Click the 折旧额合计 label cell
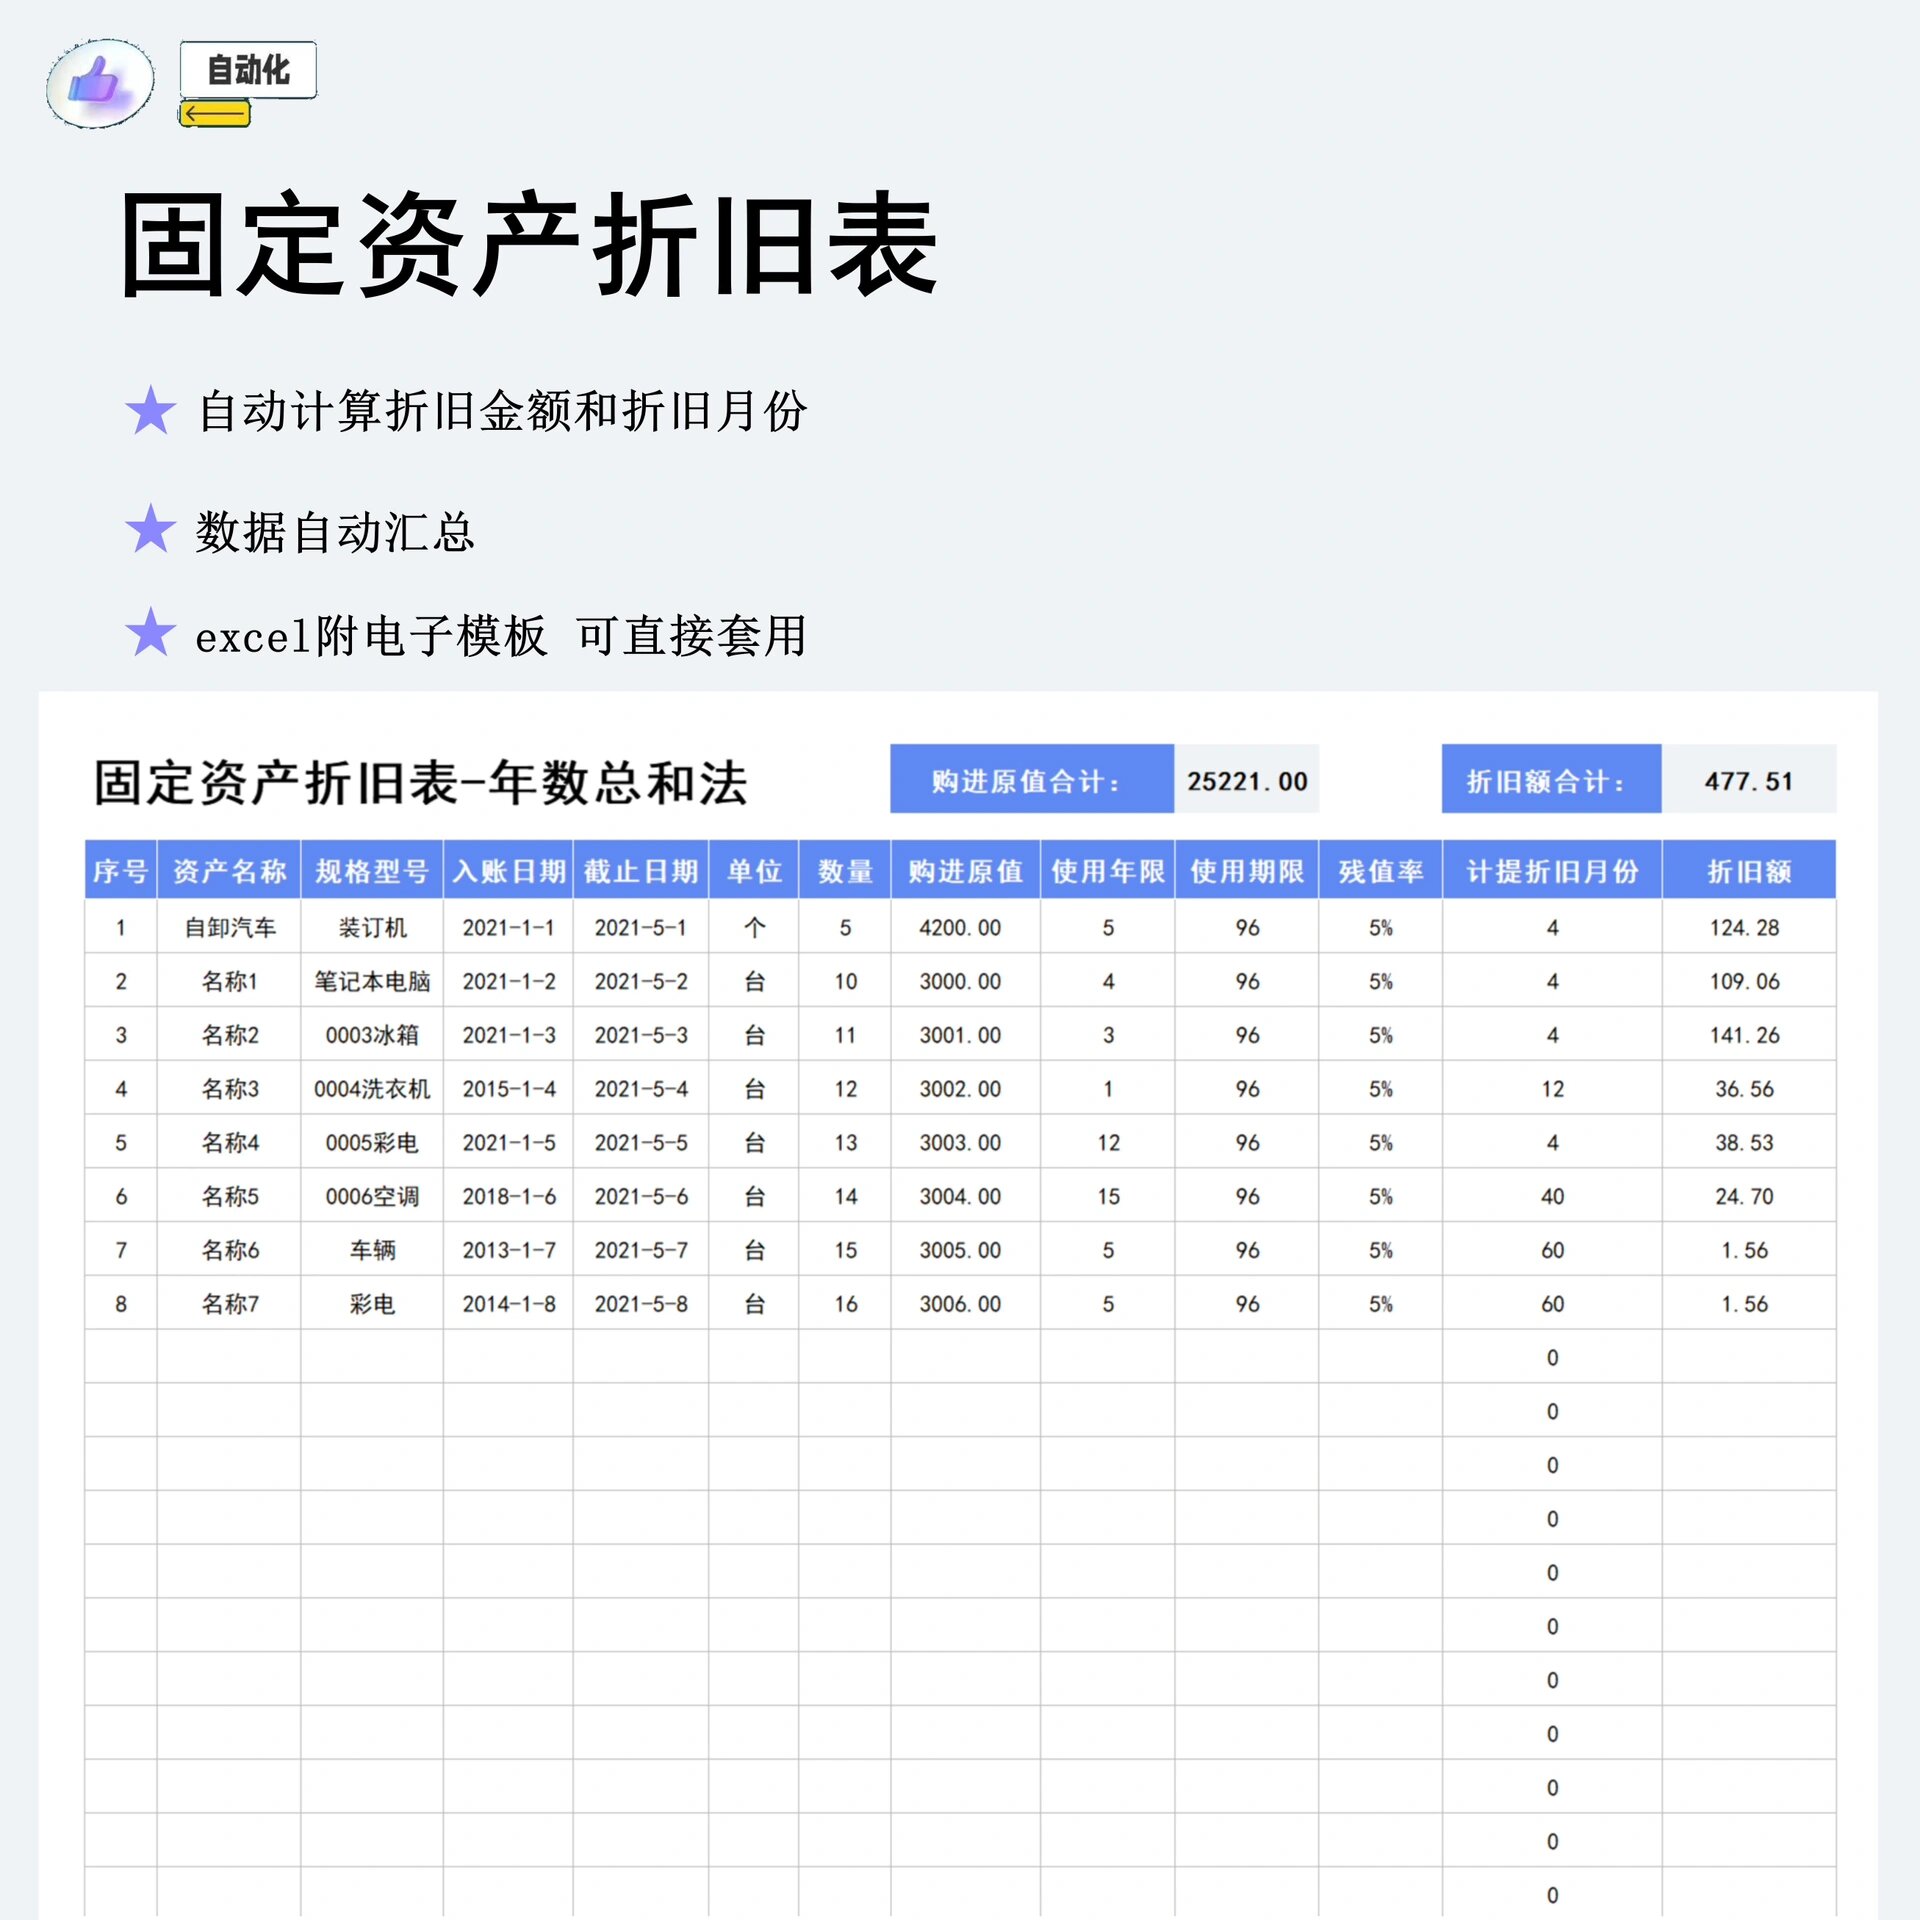 (1551, 779)
